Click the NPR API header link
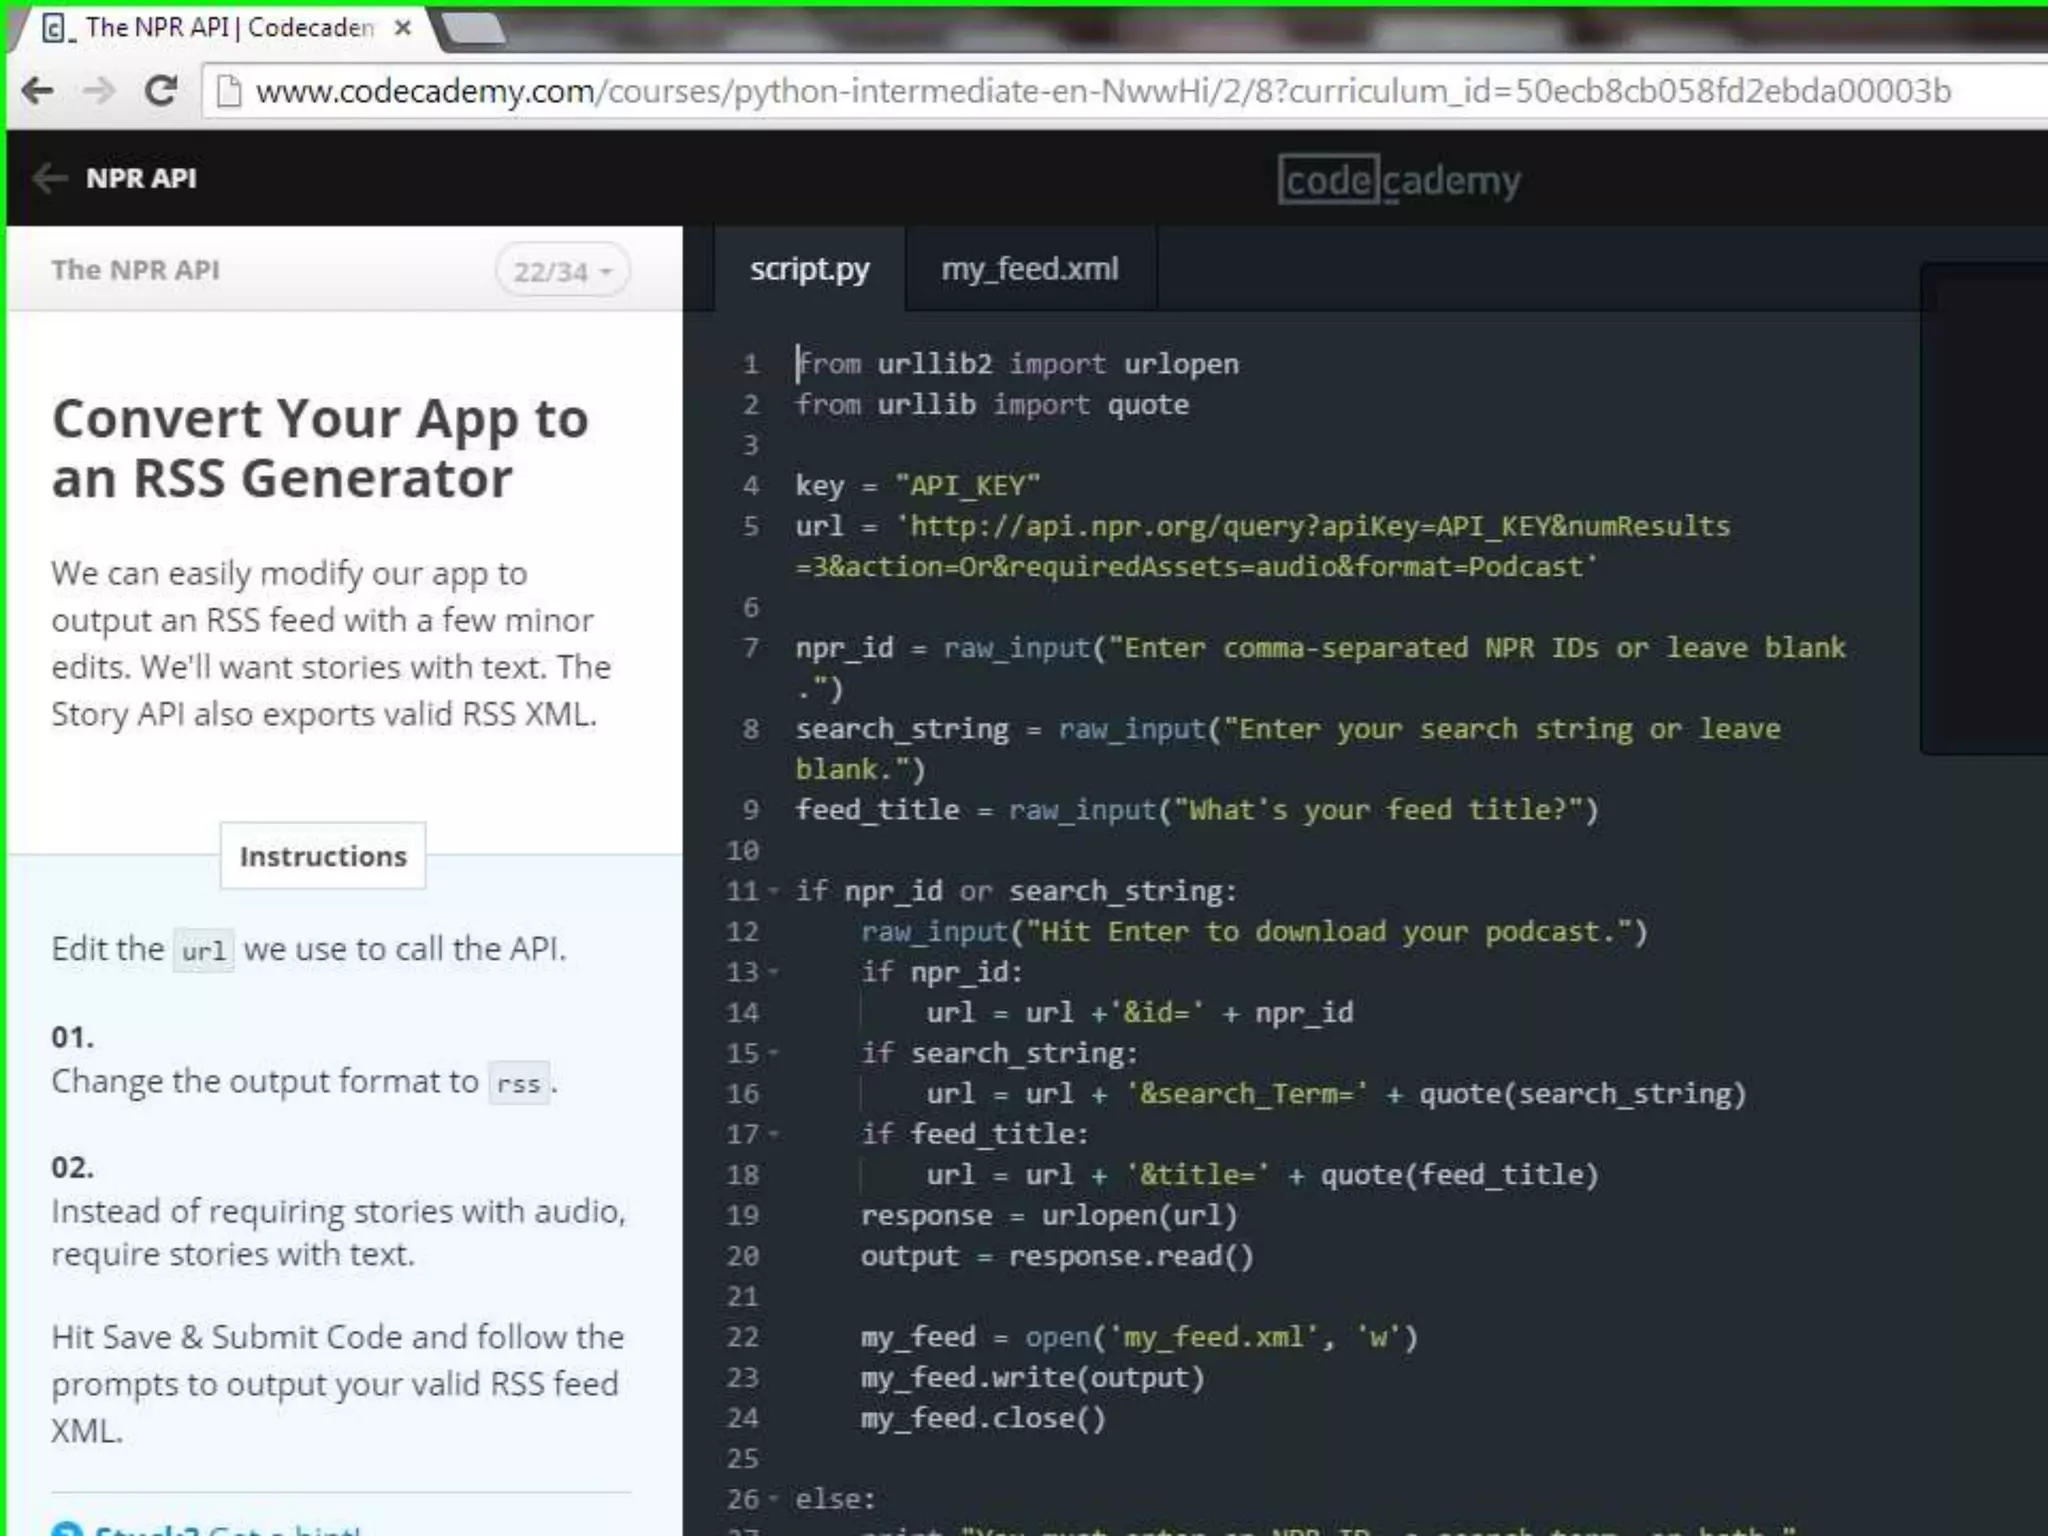The image size is (2048, 1536). (x=141, y=178)
